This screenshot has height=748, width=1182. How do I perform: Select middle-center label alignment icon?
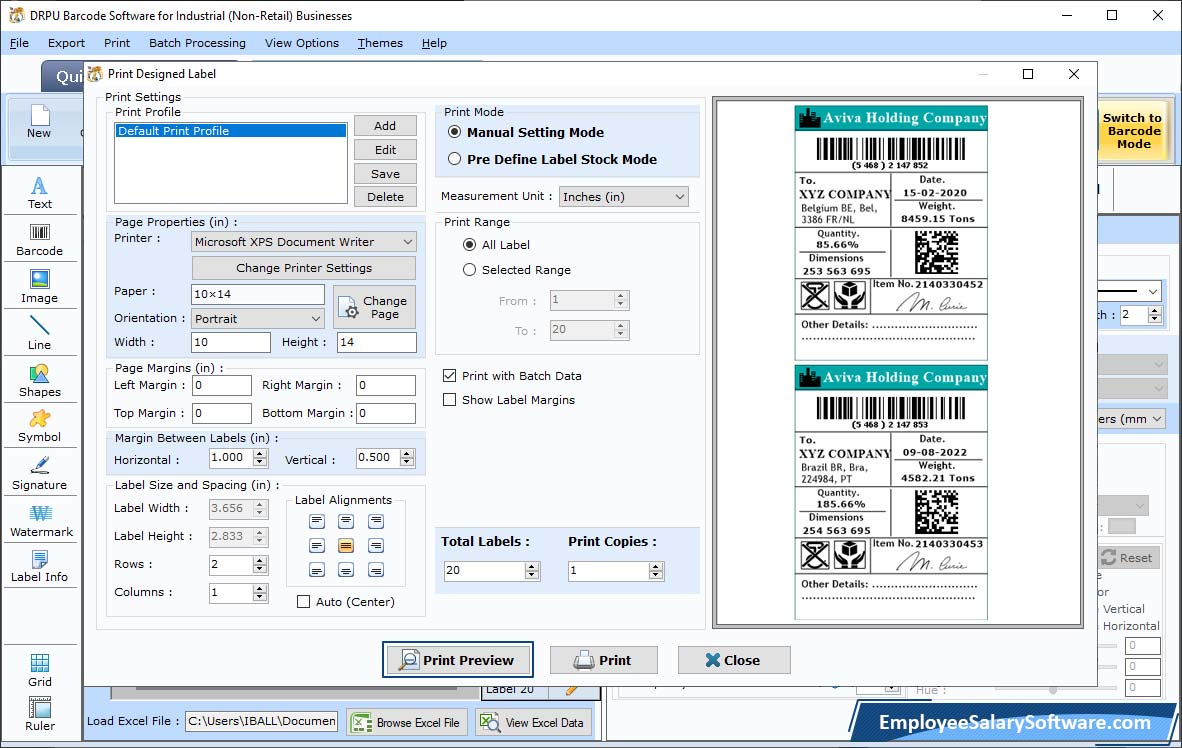[346, 545]
